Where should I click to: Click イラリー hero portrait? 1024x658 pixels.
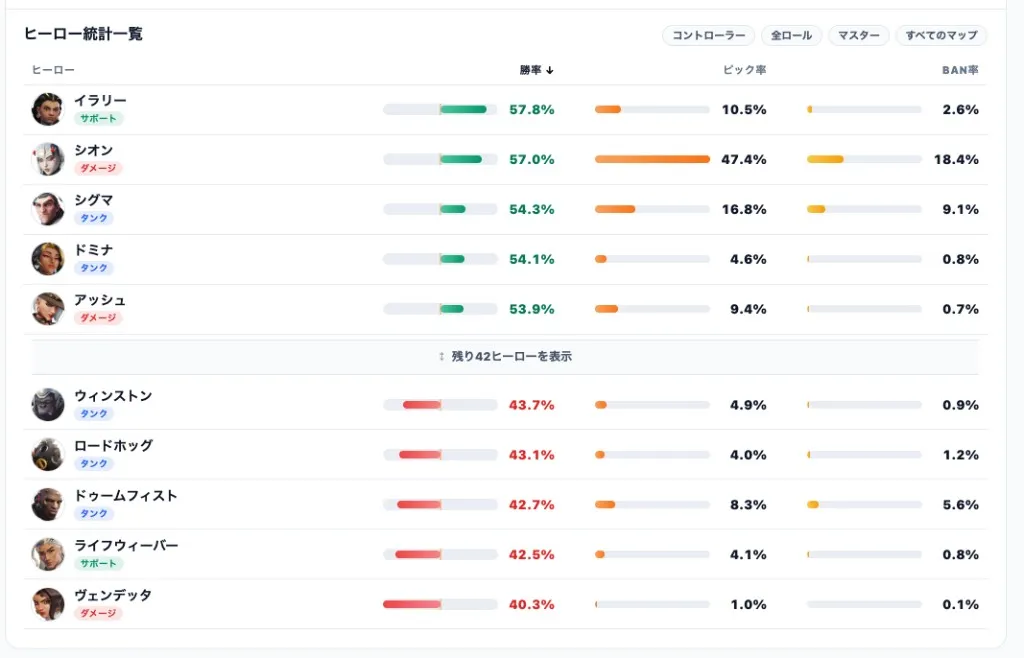(x=48, y=109)
